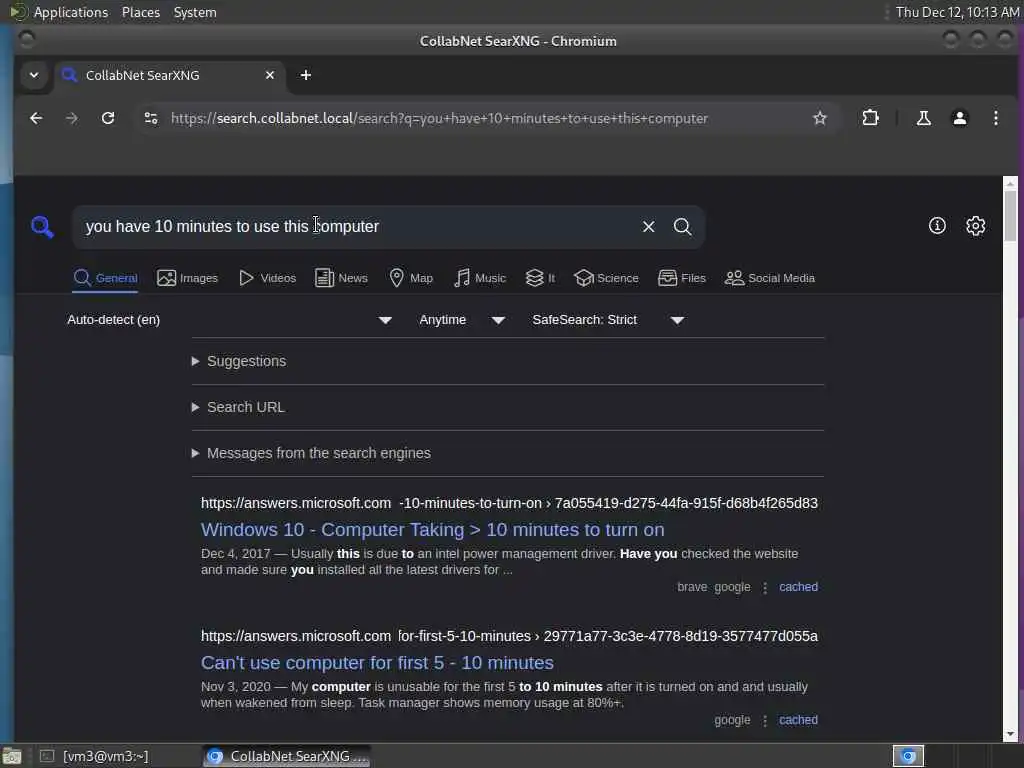Open result Windows 10 - Computer Taking > 10 minutes
The height and width of the screenshot is (768, 1024).
[432, 530]
